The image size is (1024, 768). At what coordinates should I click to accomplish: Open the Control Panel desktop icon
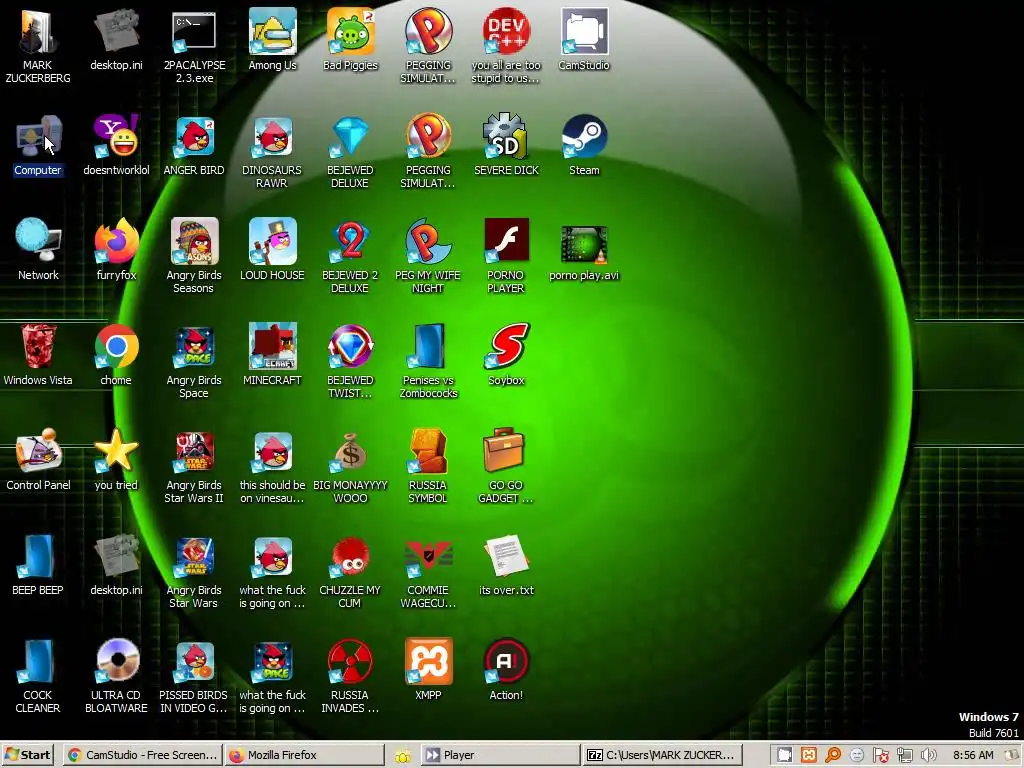tap(38, 460)
